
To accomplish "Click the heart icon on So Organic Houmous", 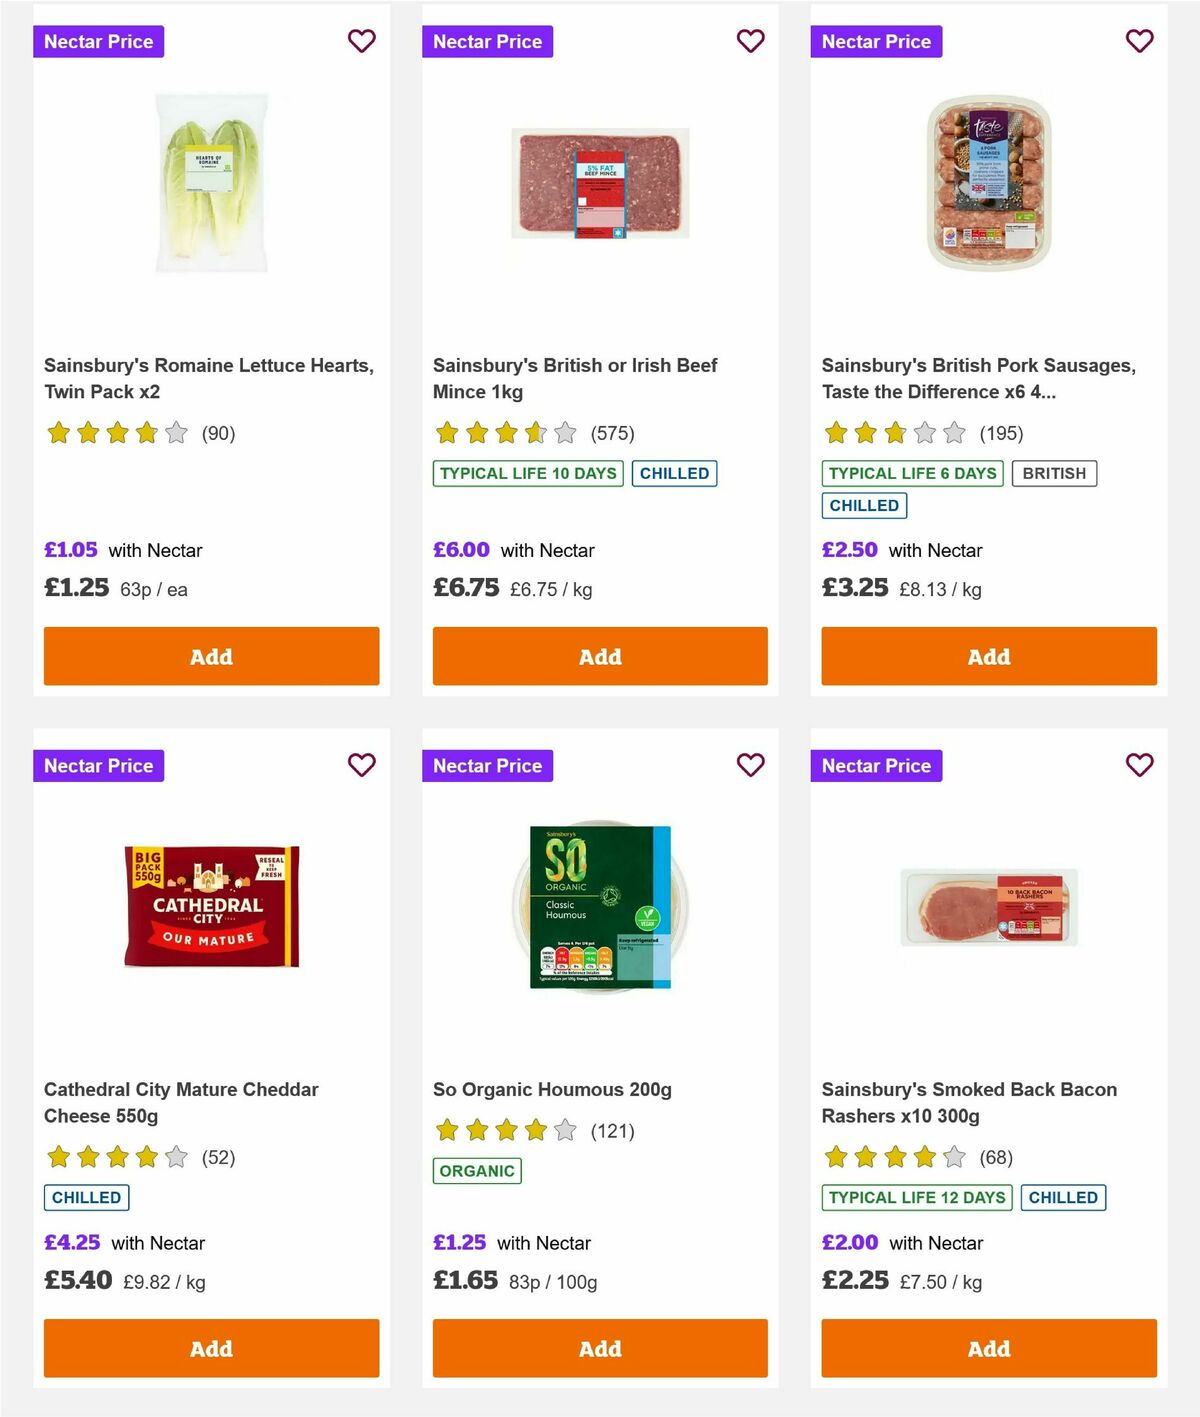I will point(750,765).
